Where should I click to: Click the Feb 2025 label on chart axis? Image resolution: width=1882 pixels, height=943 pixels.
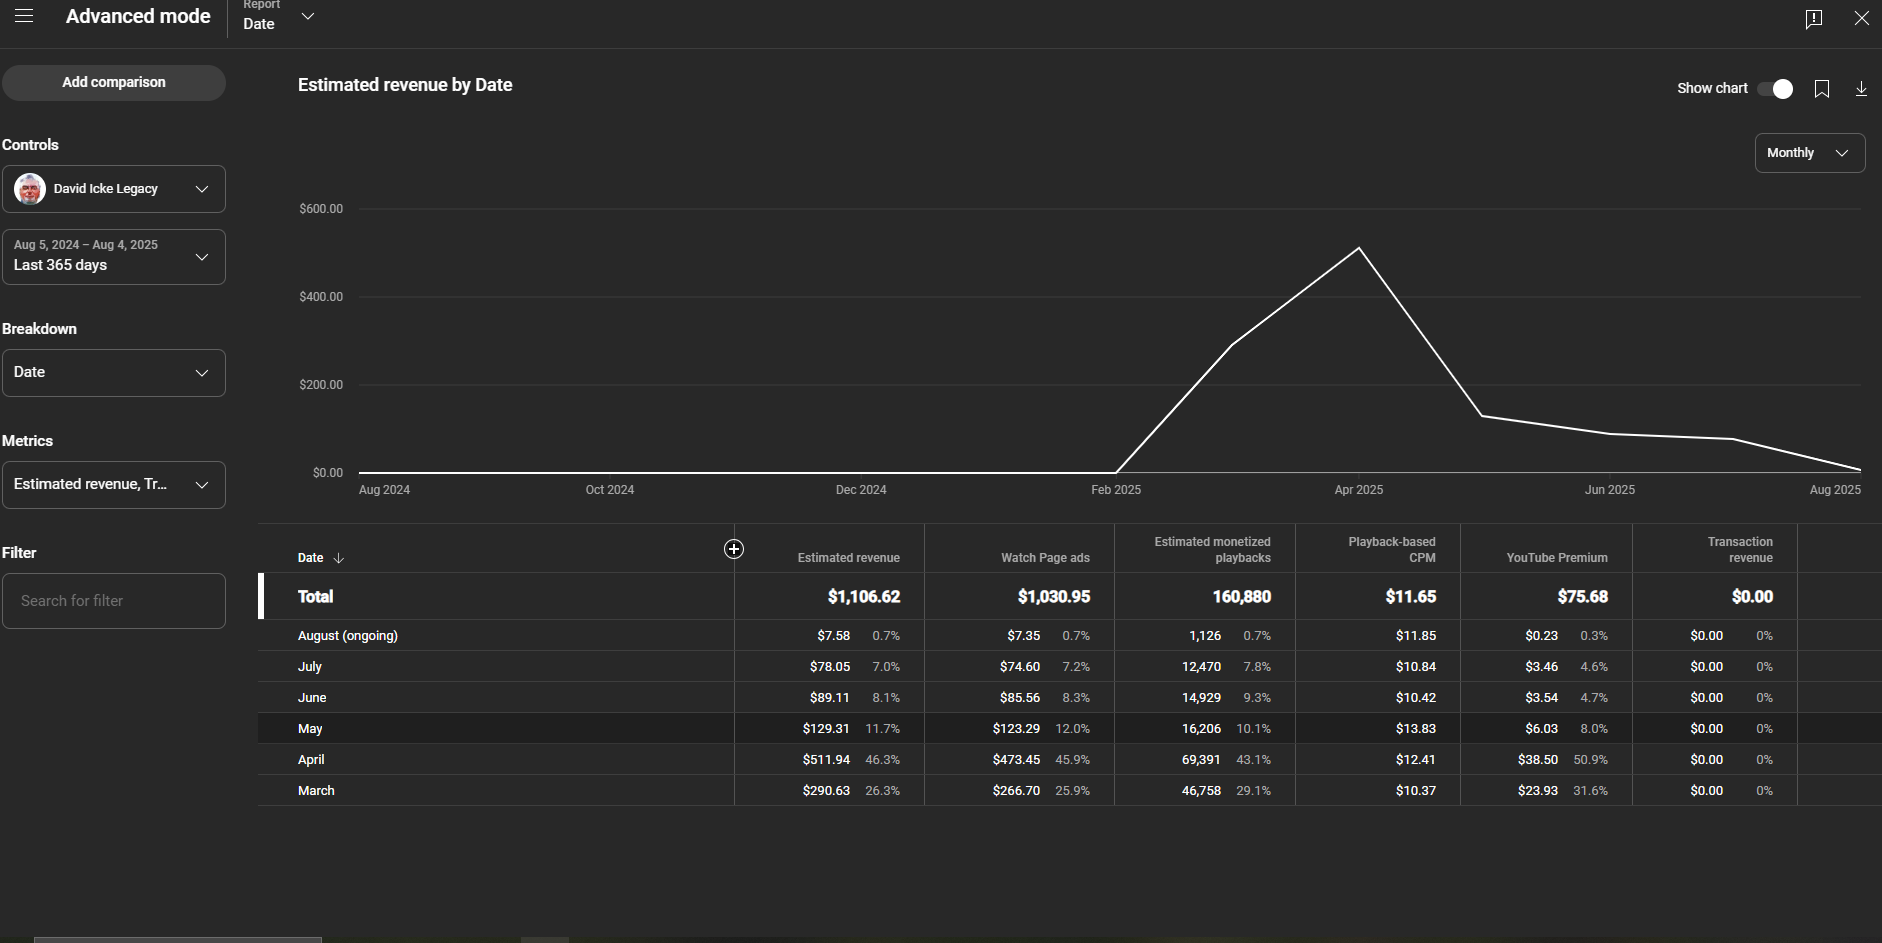(x=1116, y=490)
